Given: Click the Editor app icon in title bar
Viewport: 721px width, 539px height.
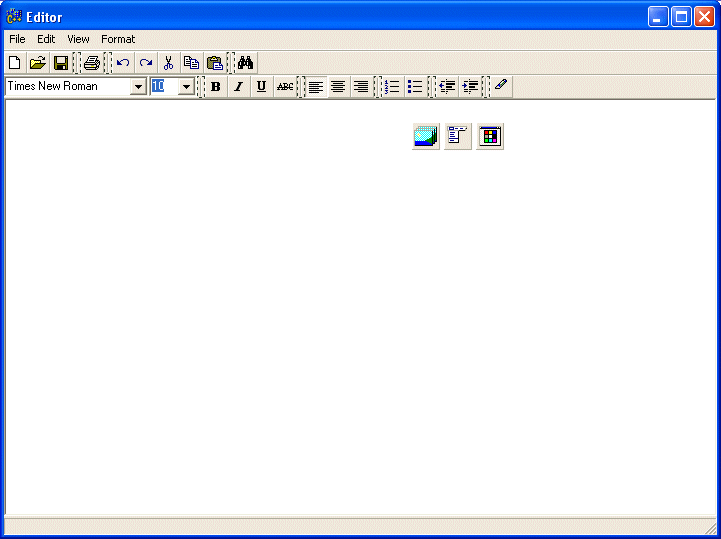Looking at the screenshot, I should coord(14,17).
